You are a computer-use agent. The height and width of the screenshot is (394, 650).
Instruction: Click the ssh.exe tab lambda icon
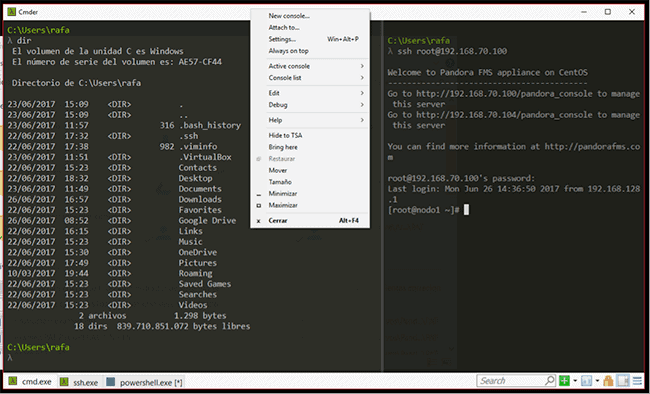pos(64,382)
